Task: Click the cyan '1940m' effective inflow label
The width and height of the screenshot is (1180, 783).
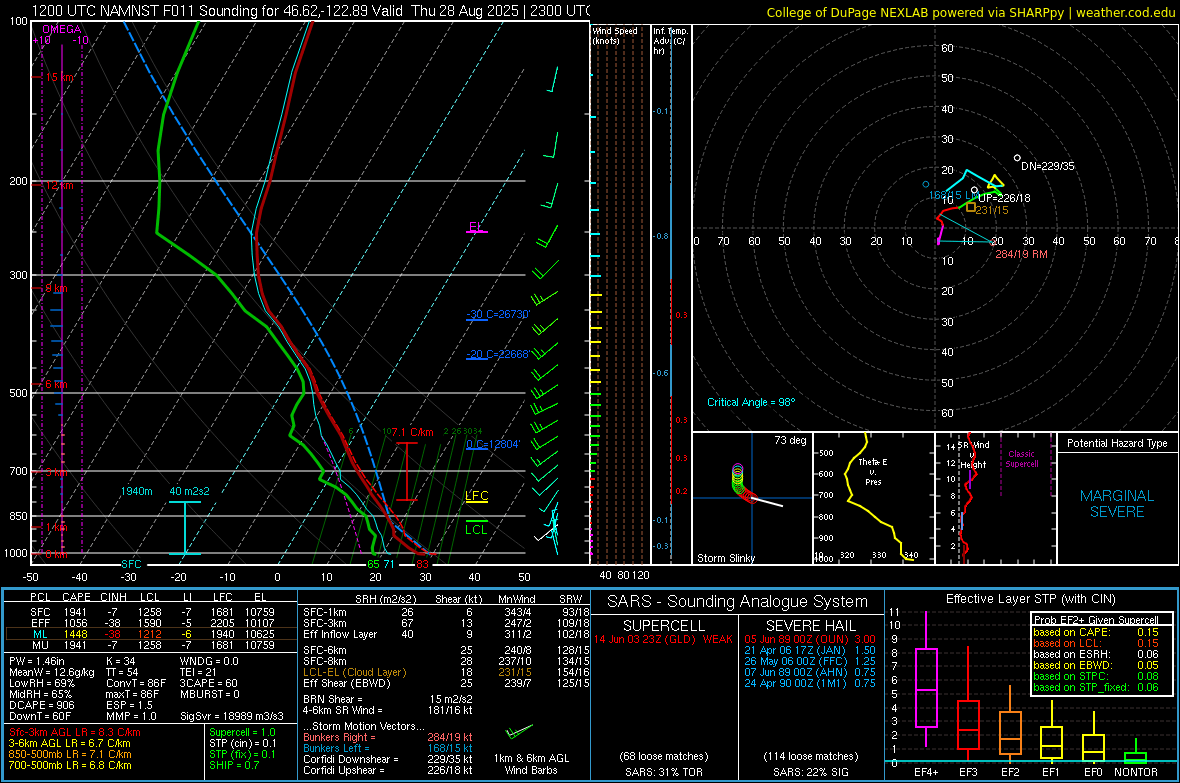Action: (x=136, y=491)
